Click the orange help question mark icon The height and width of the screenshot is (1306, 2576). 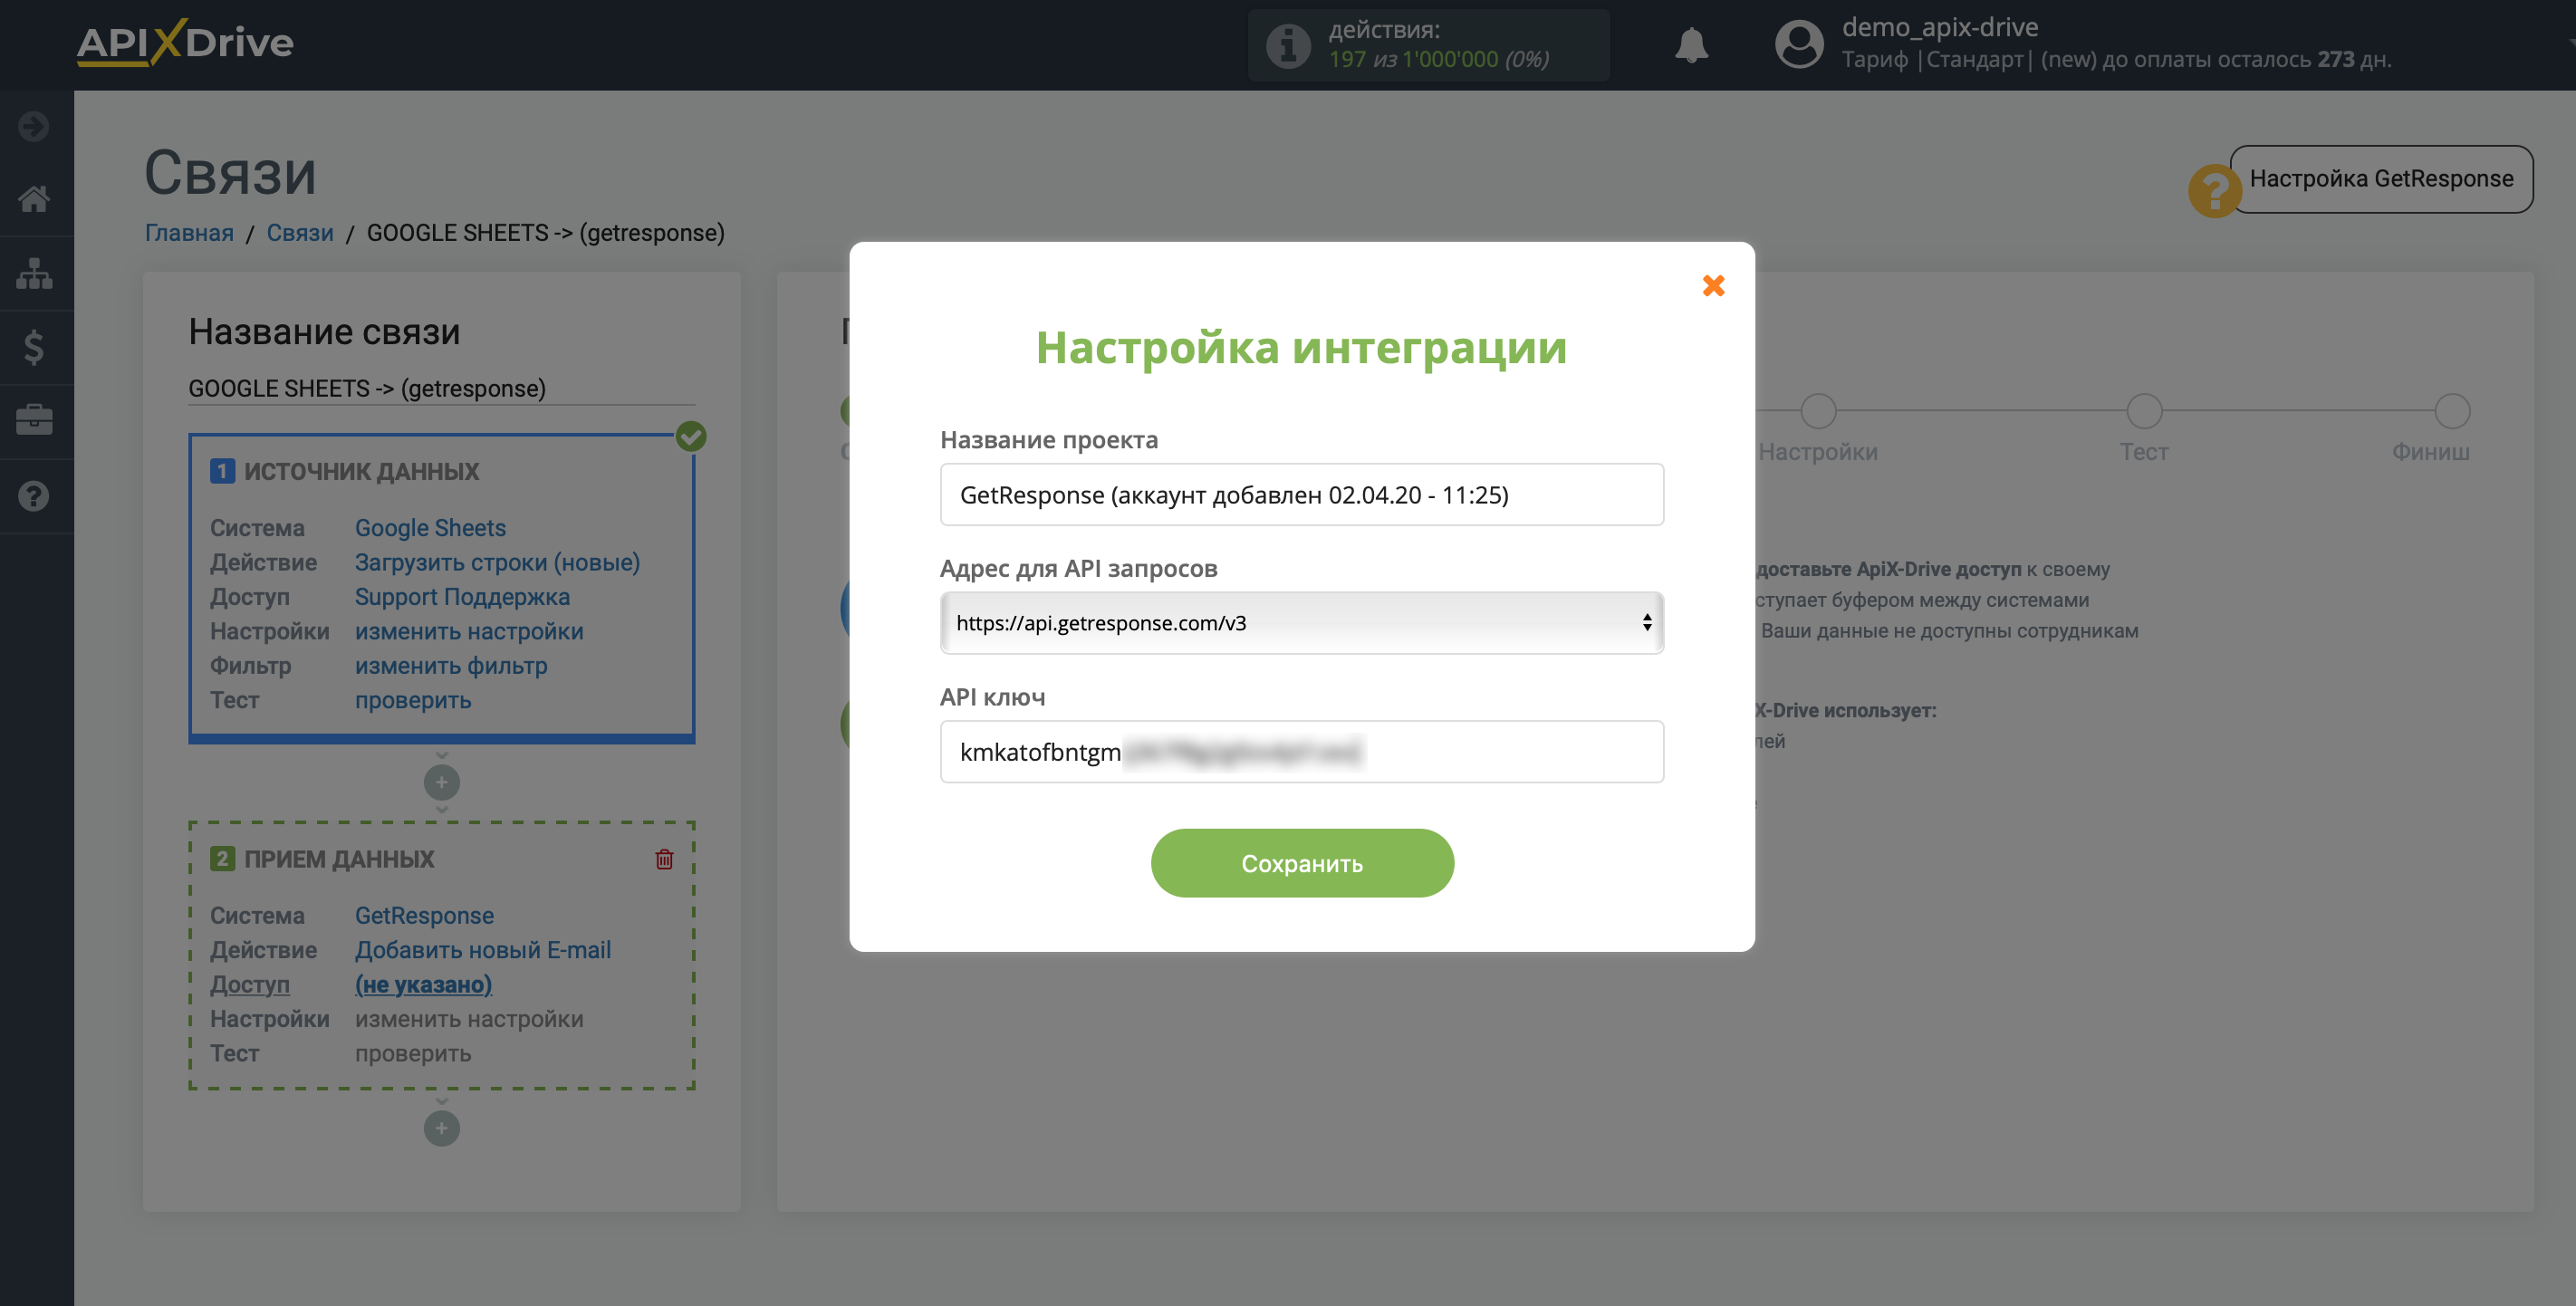tap(2214, 190)
